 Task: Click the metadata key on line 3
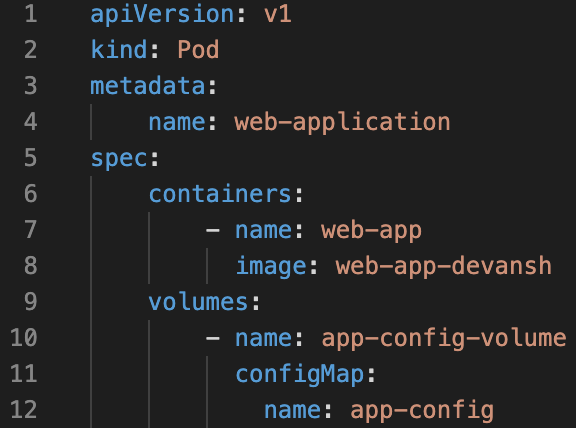(x=148, y=86)
